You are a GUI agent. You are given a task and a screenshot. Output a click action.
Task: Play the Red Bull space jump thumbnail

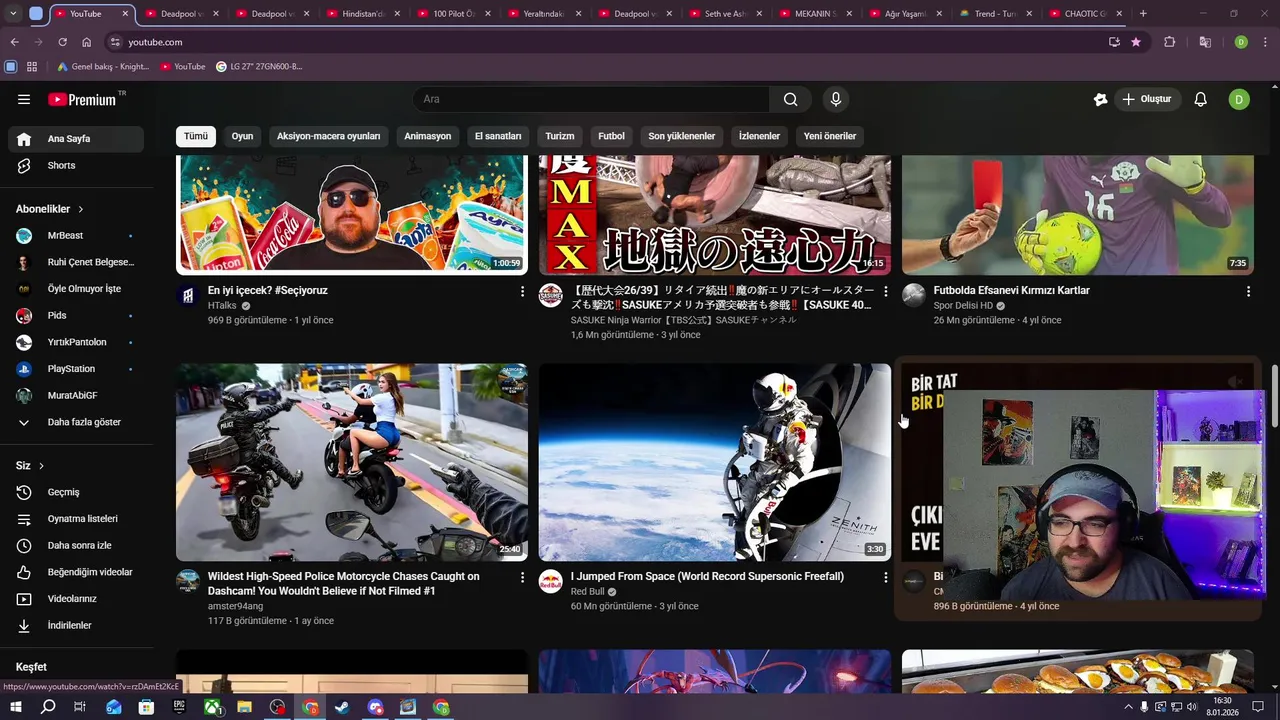click(715, 462)
